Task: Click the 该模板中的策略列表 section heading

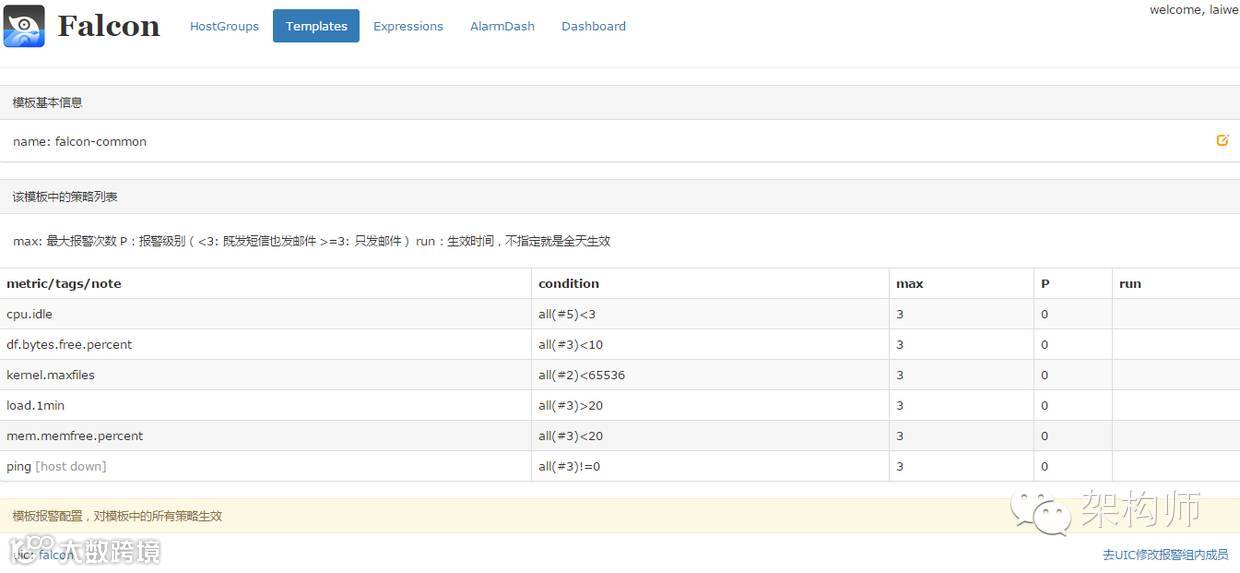Action: 65,197
